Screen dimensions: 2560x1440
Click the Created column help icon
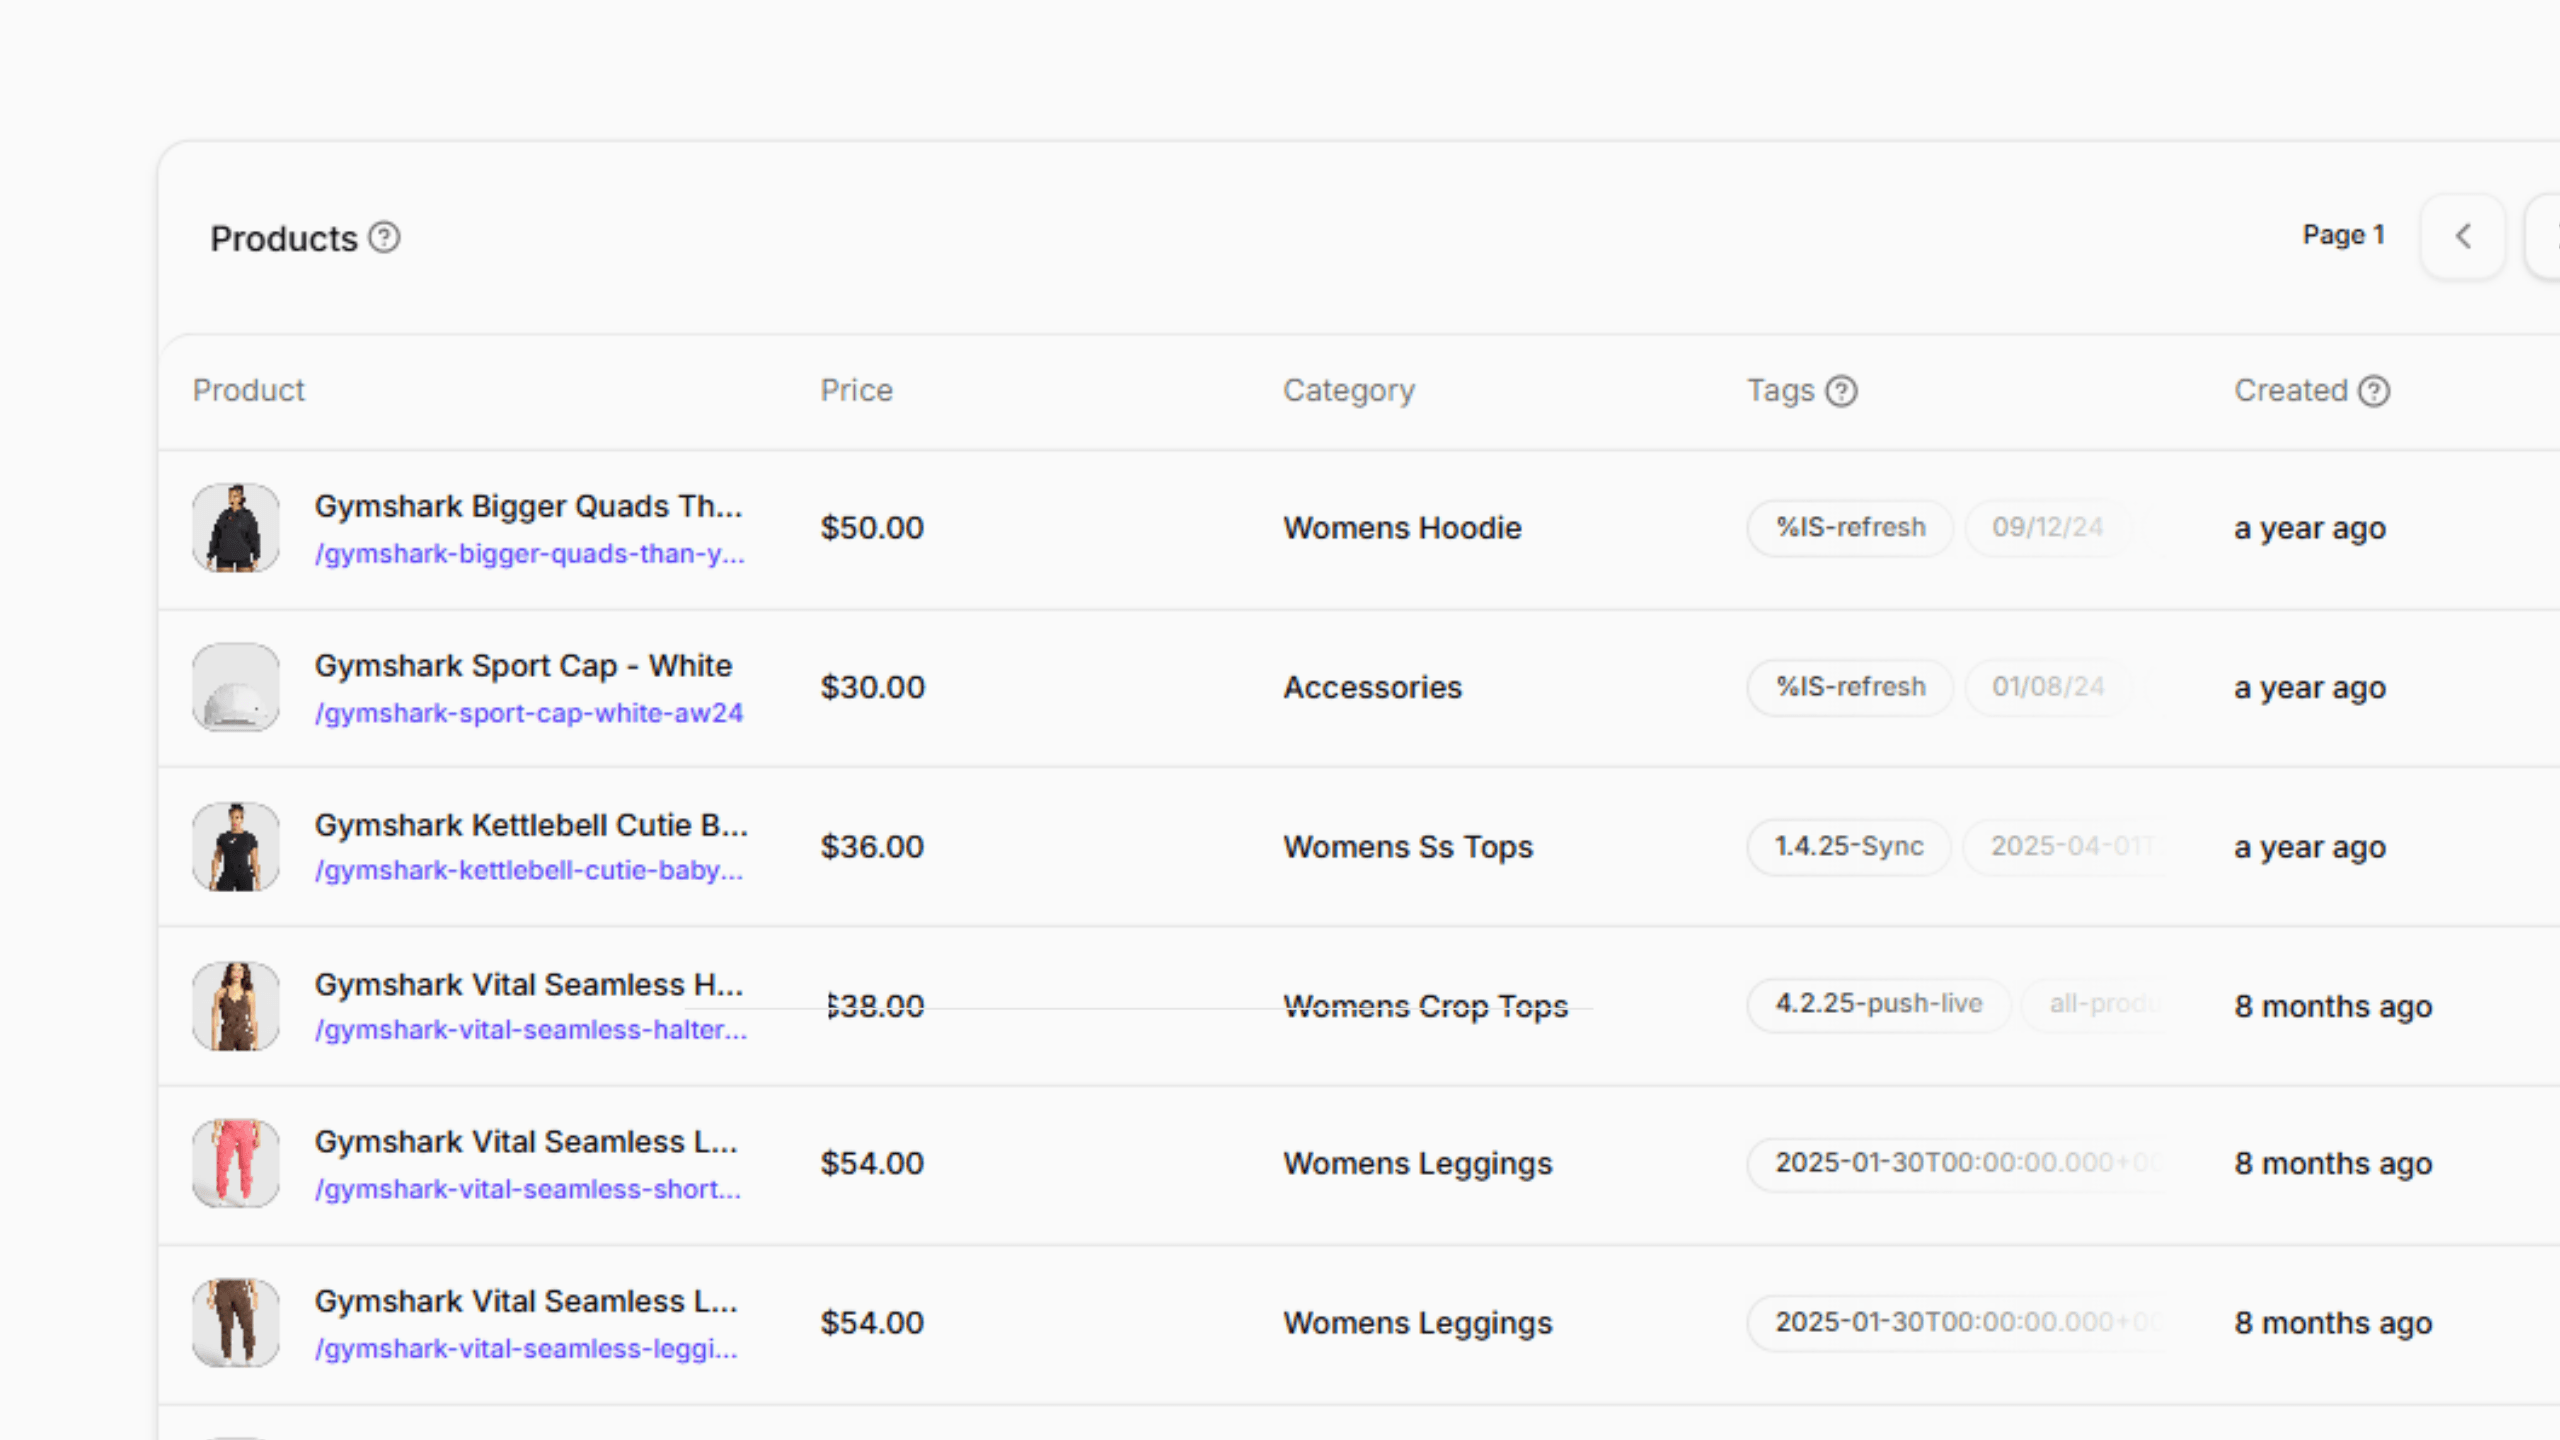[x=2373, y=391]
